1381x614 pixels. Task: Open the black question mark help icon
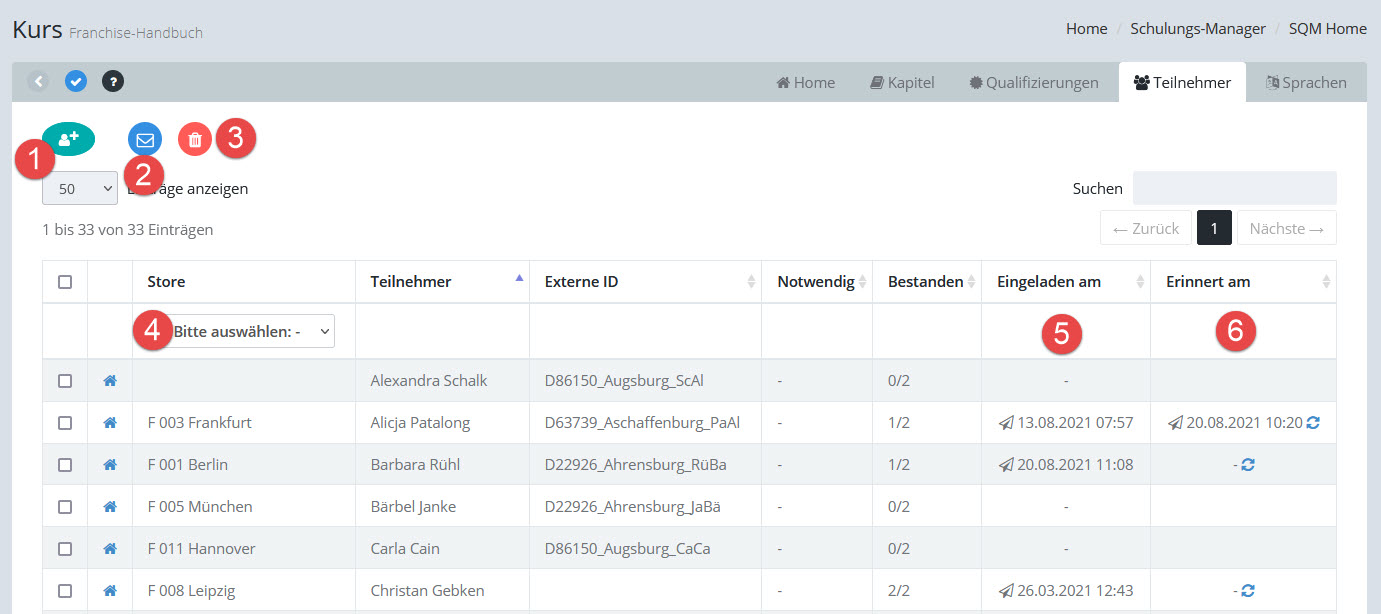pyautogui.click(x=113, y=81)
